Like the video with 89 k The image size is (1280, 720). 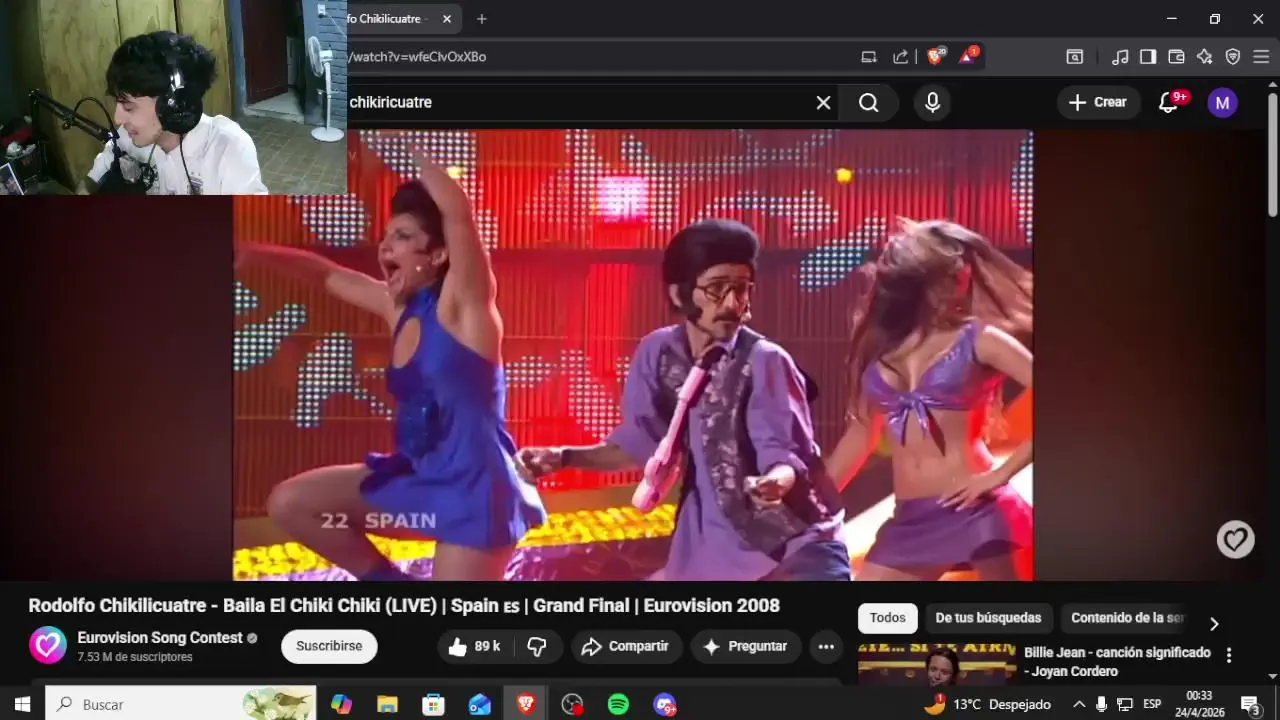(x=475, y=647)
